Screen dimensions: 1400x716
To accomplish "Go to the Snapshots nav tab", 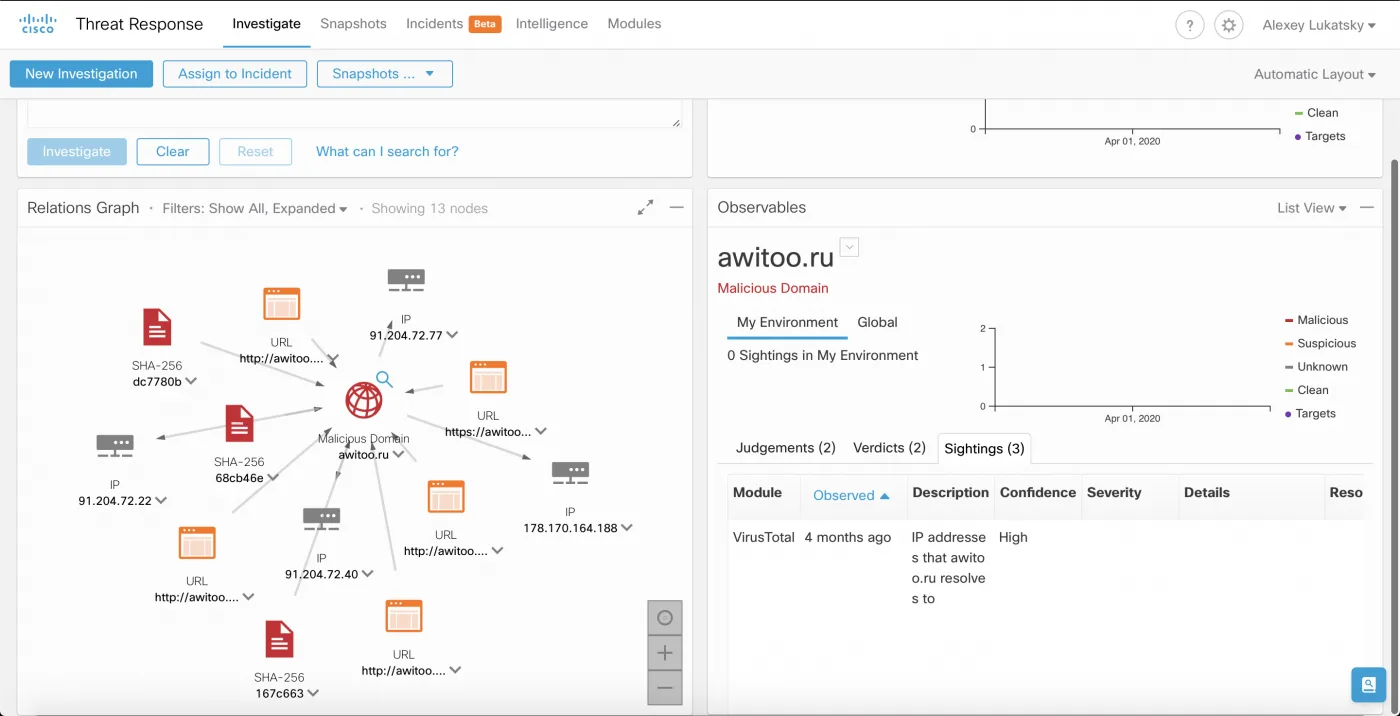I will 353,24.
